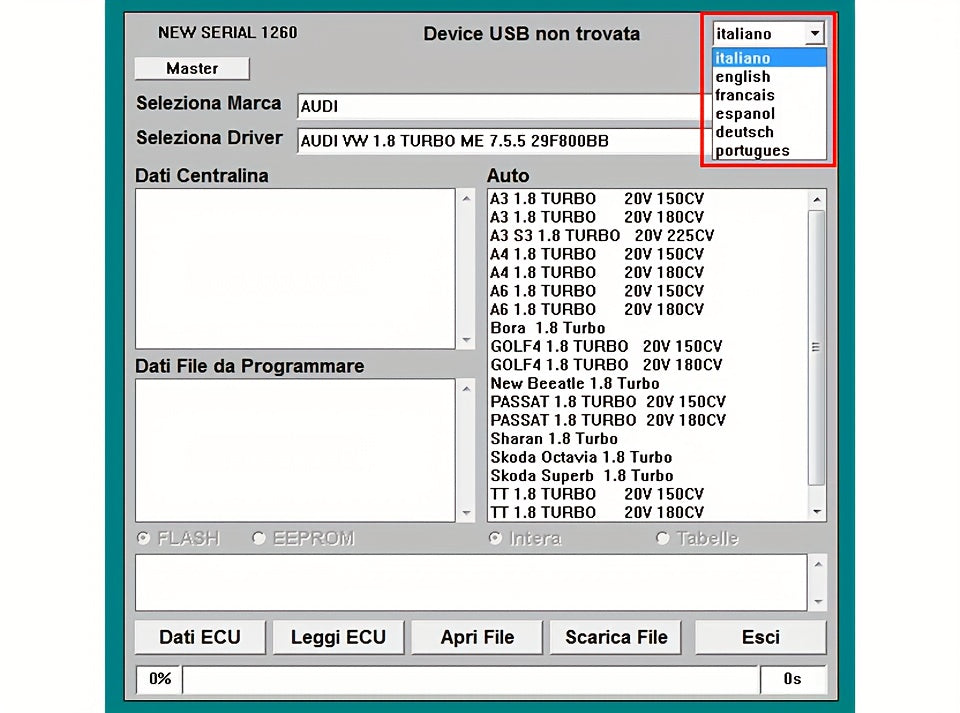Click the Master button
This screenshot has height=713, width=960.
[x=192, y=68]
